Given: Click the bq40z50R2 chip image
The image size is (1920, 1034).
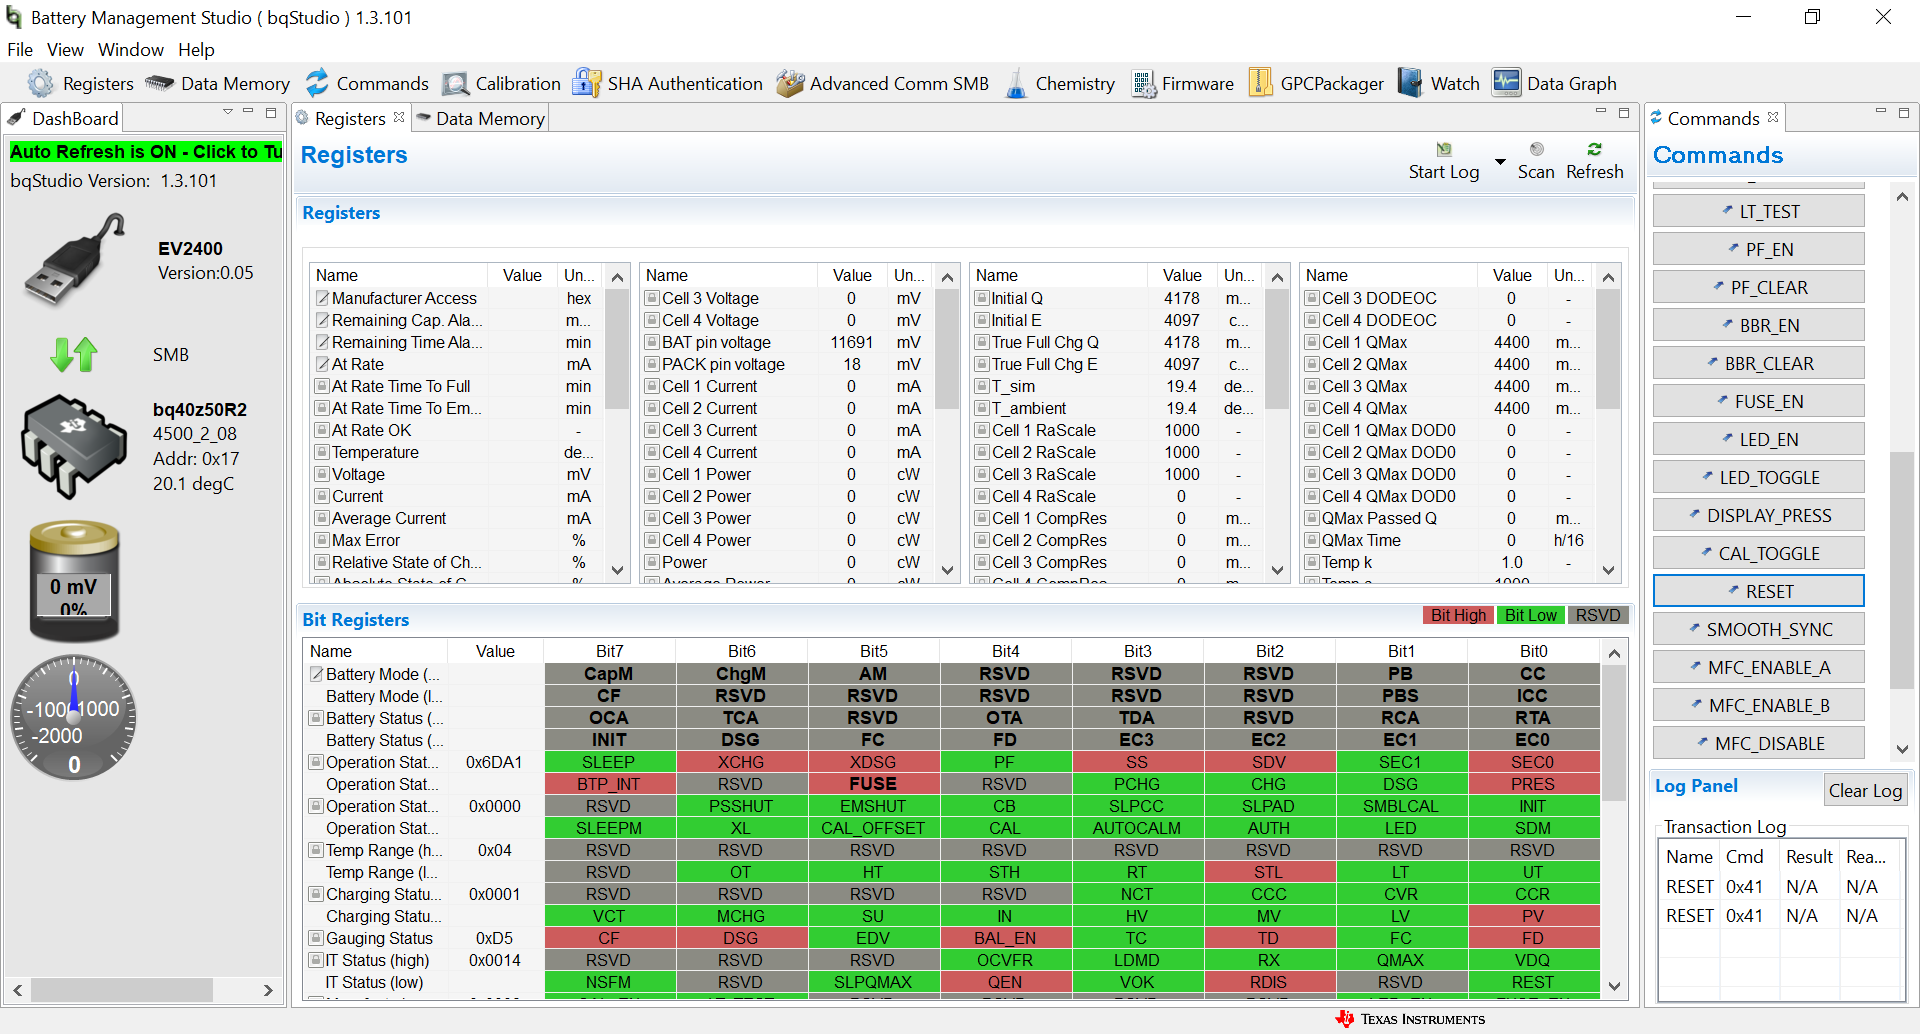Looking at the screenshot, I should point(74,447).
